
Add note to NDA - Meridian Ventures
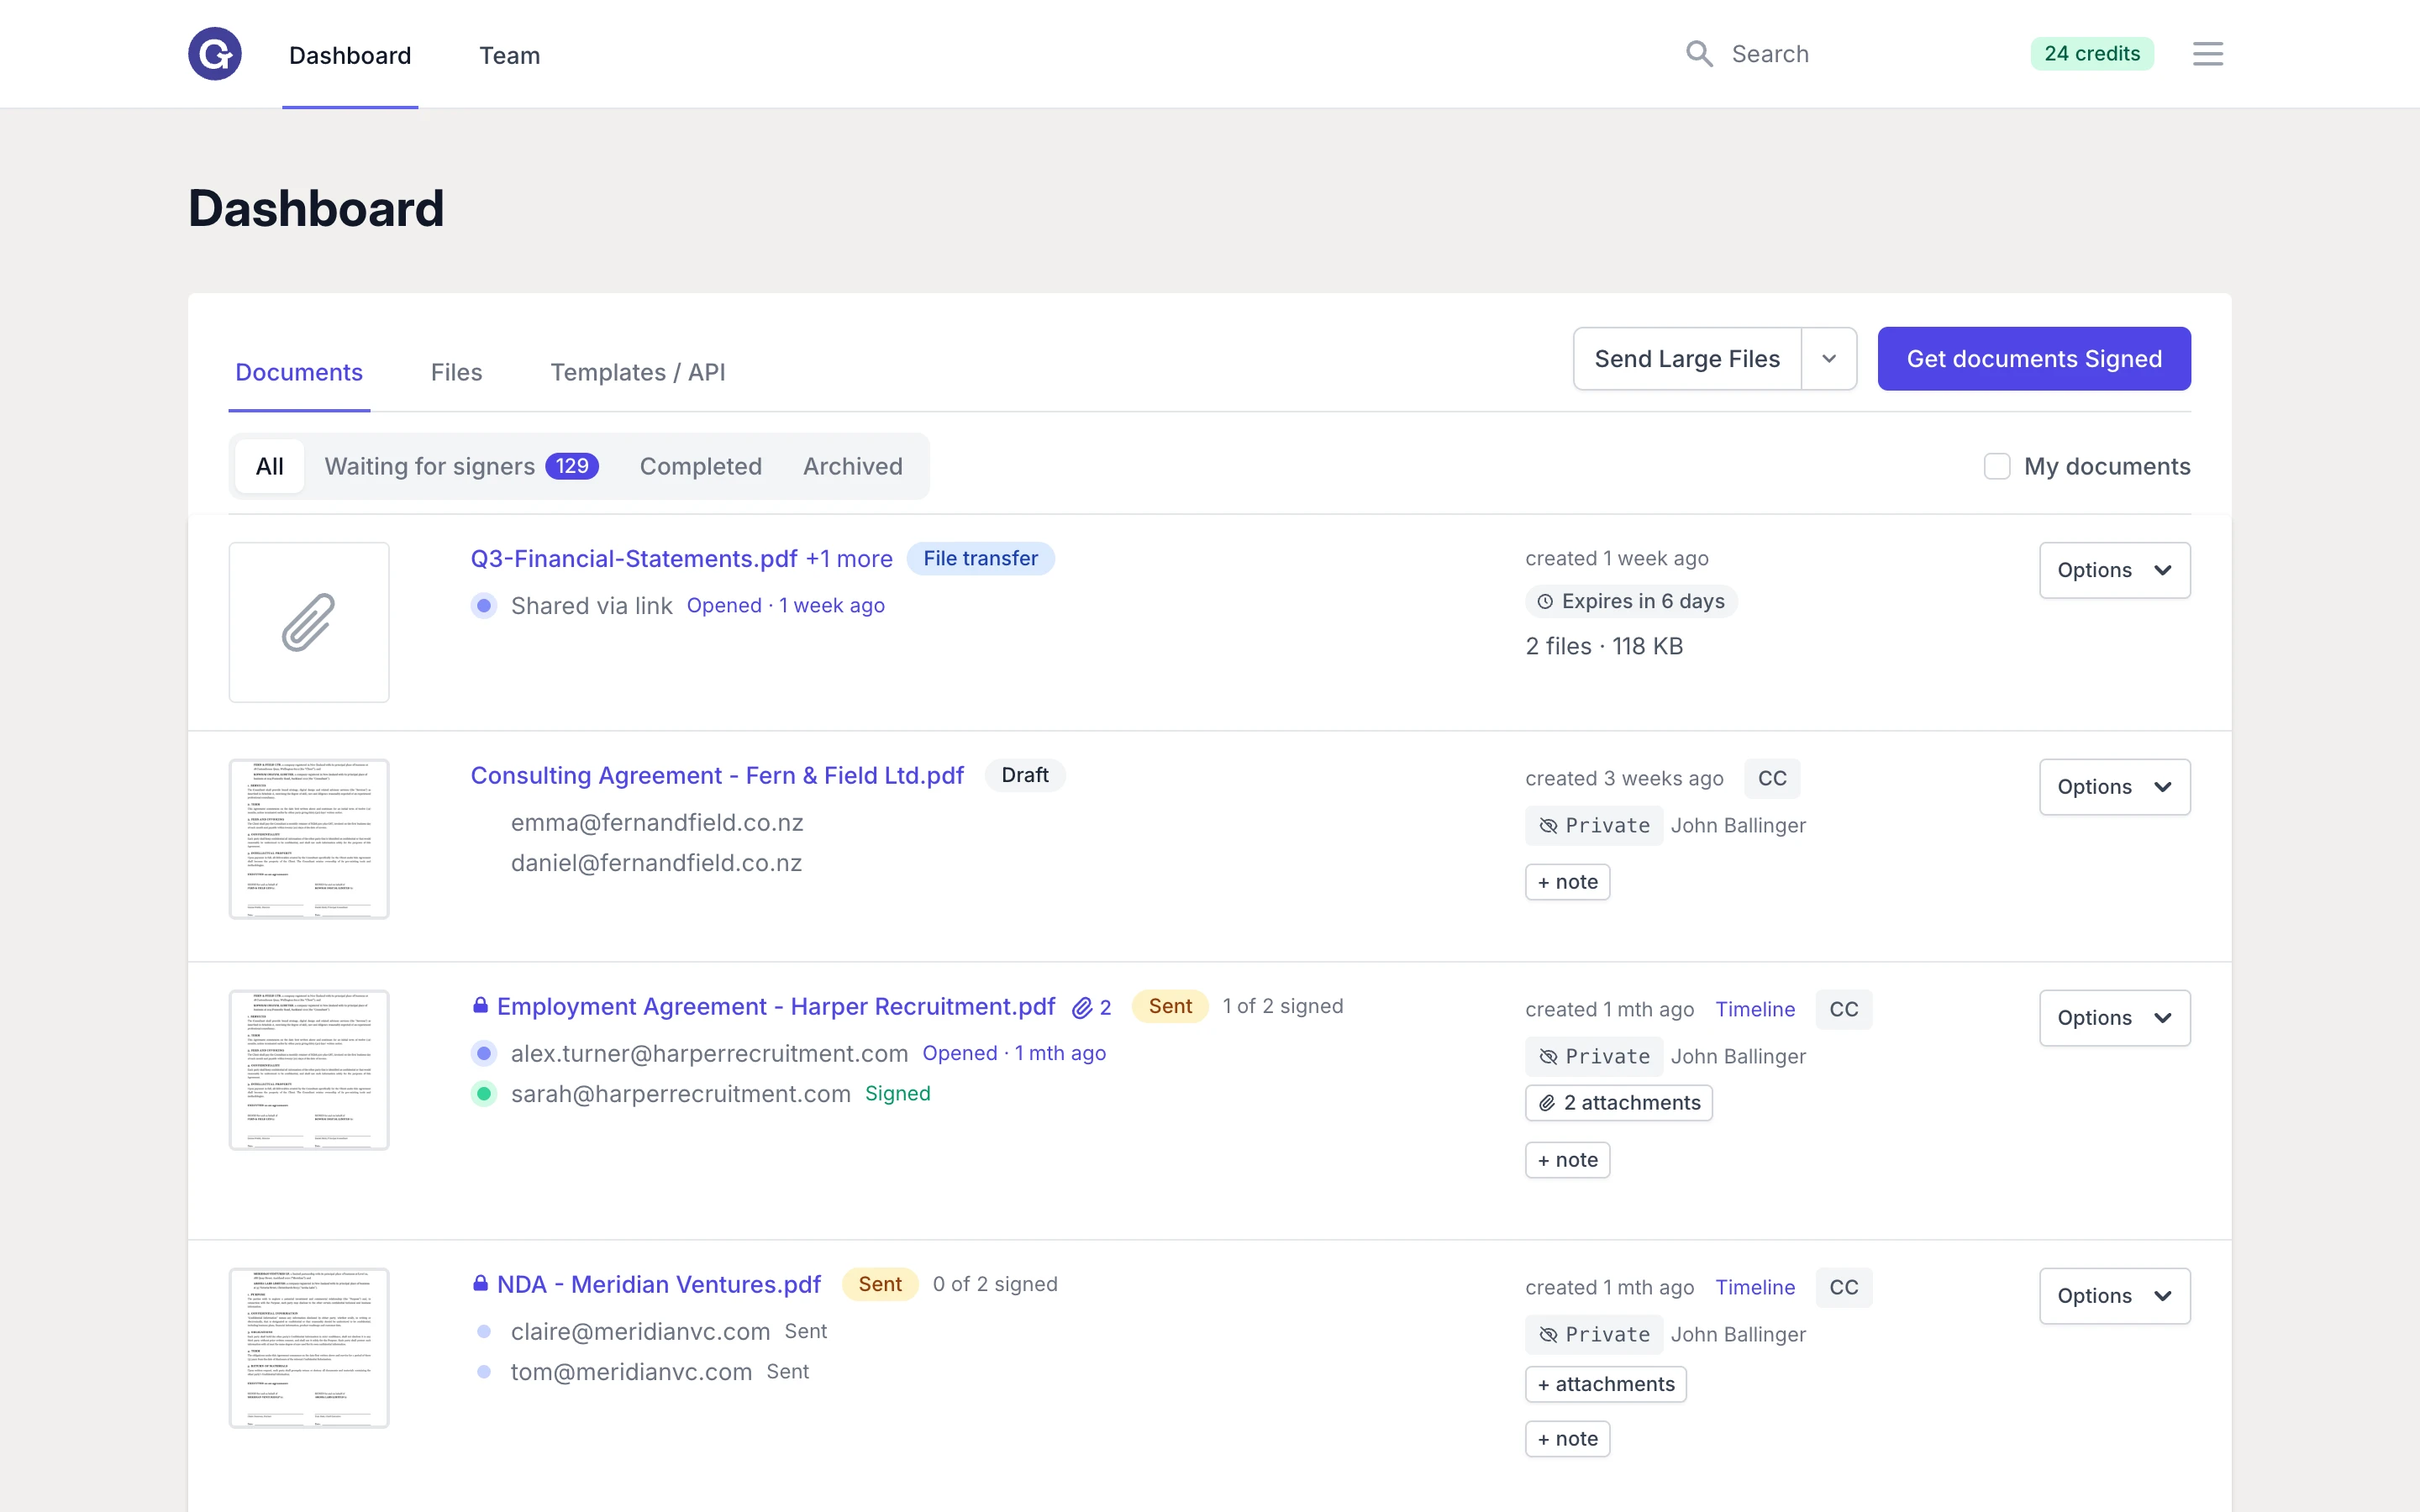click(1567, 1439)
